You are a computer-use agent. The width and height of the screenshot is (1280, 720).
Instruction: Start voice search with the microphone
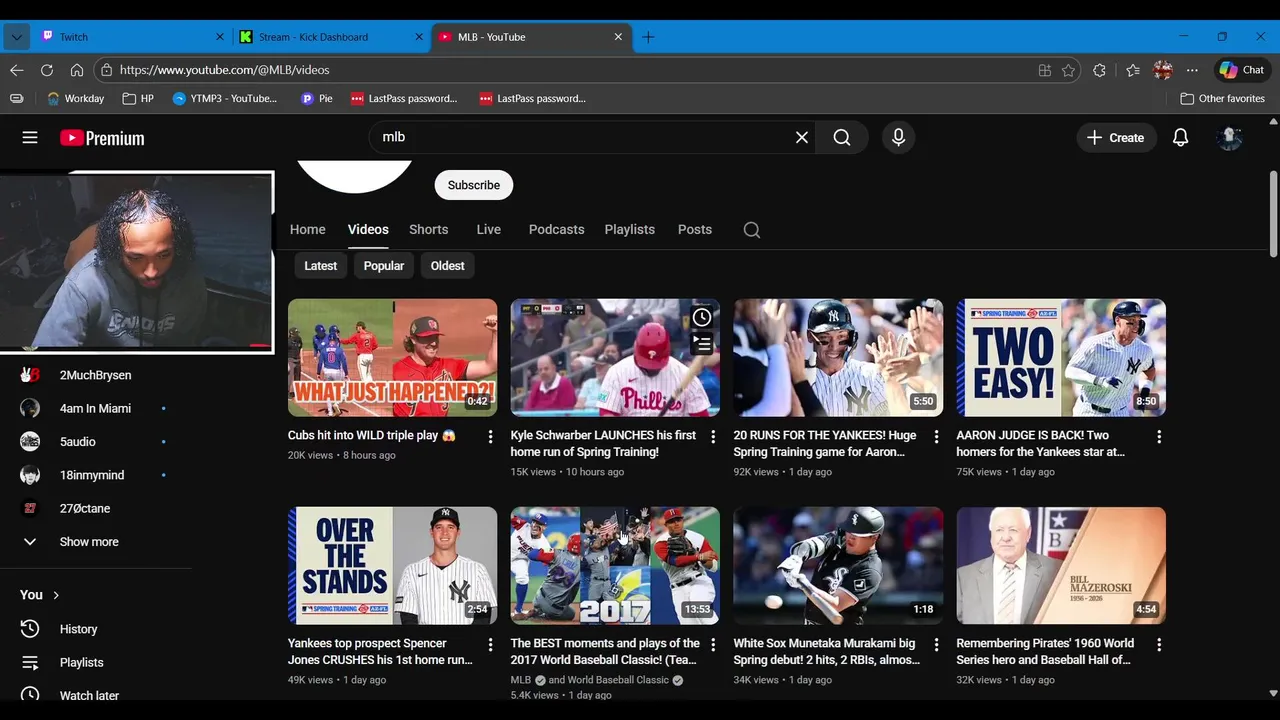tap(898, 138)
